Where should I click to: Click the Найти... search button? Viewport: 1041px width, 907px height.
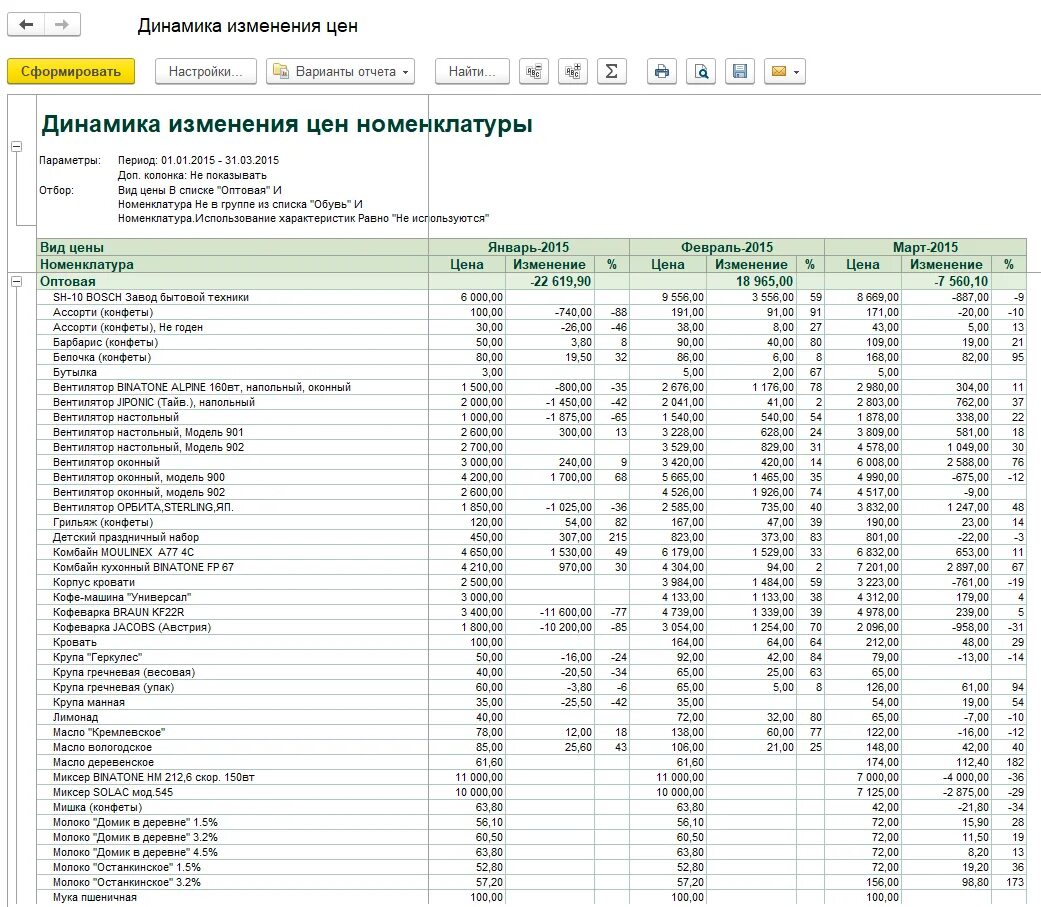(472, 71)
